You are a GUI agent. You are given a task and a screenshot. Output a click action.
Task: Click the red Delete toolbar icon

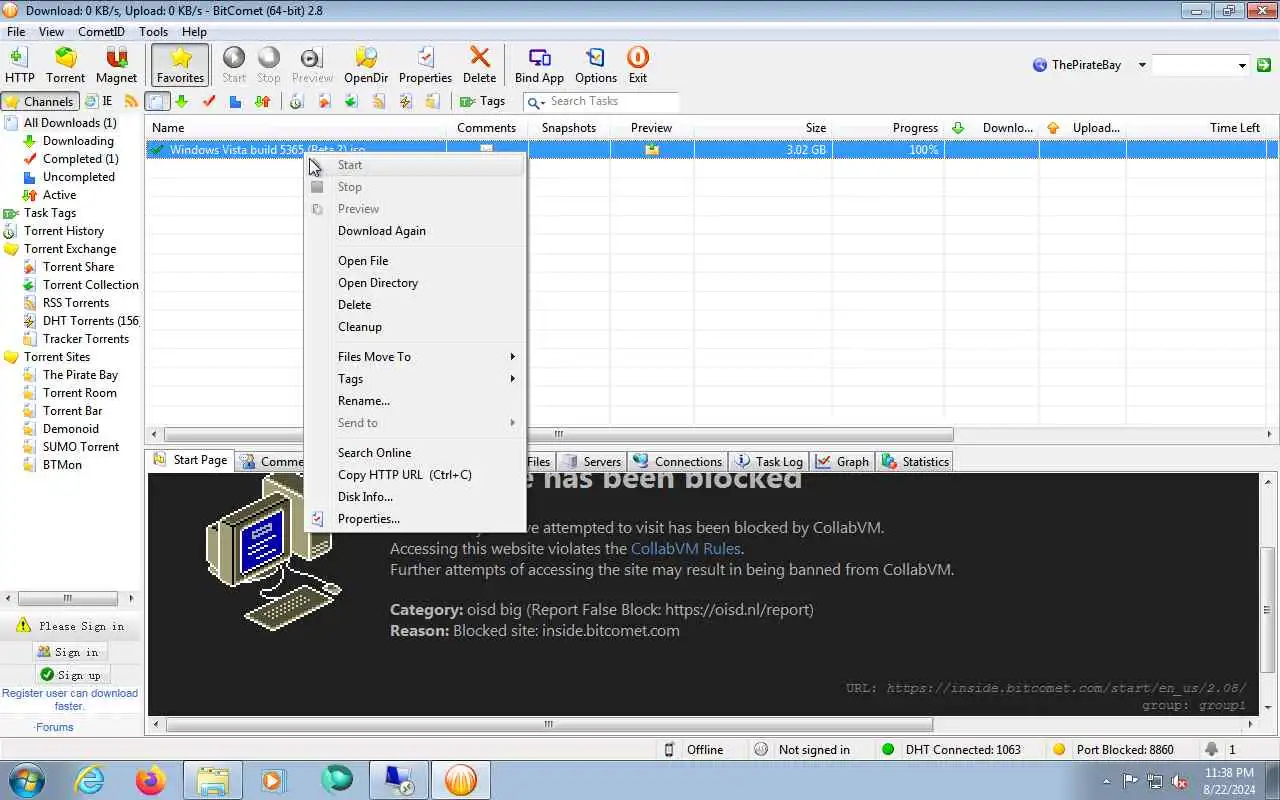479,65
